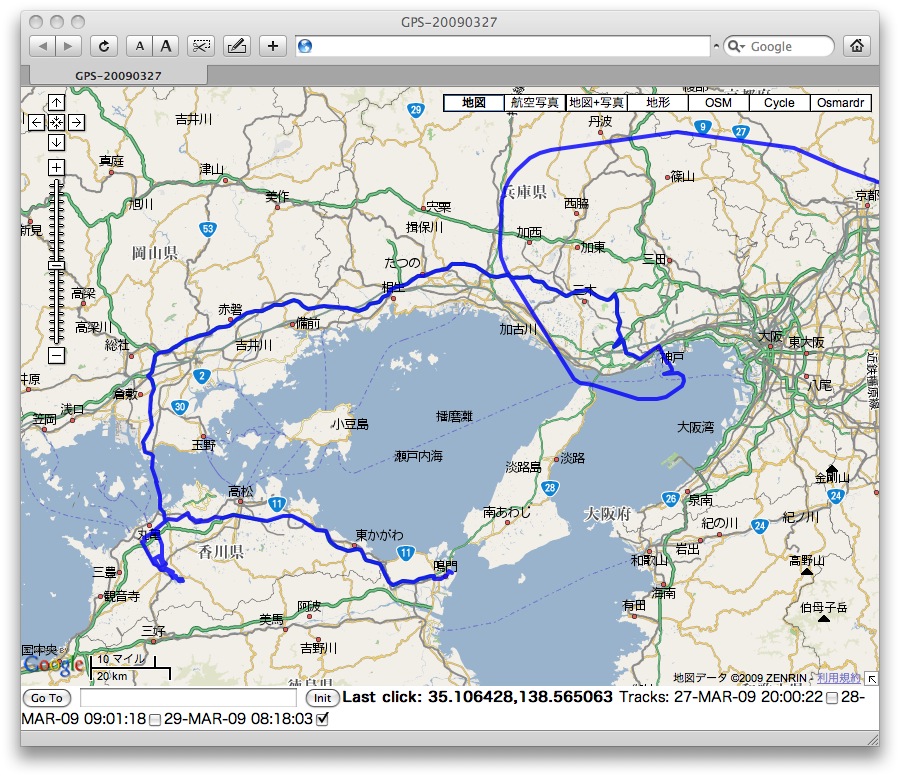Click the 瀬戸内海 sea label

418,456
